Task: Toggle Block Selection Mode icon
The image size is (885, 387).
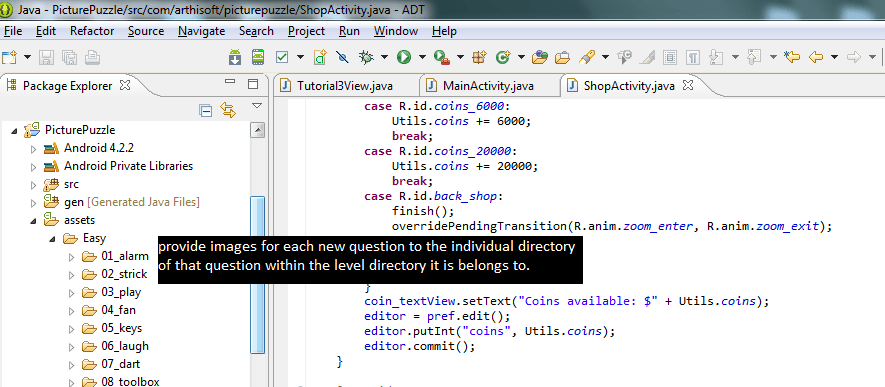Action: (670, 57)
